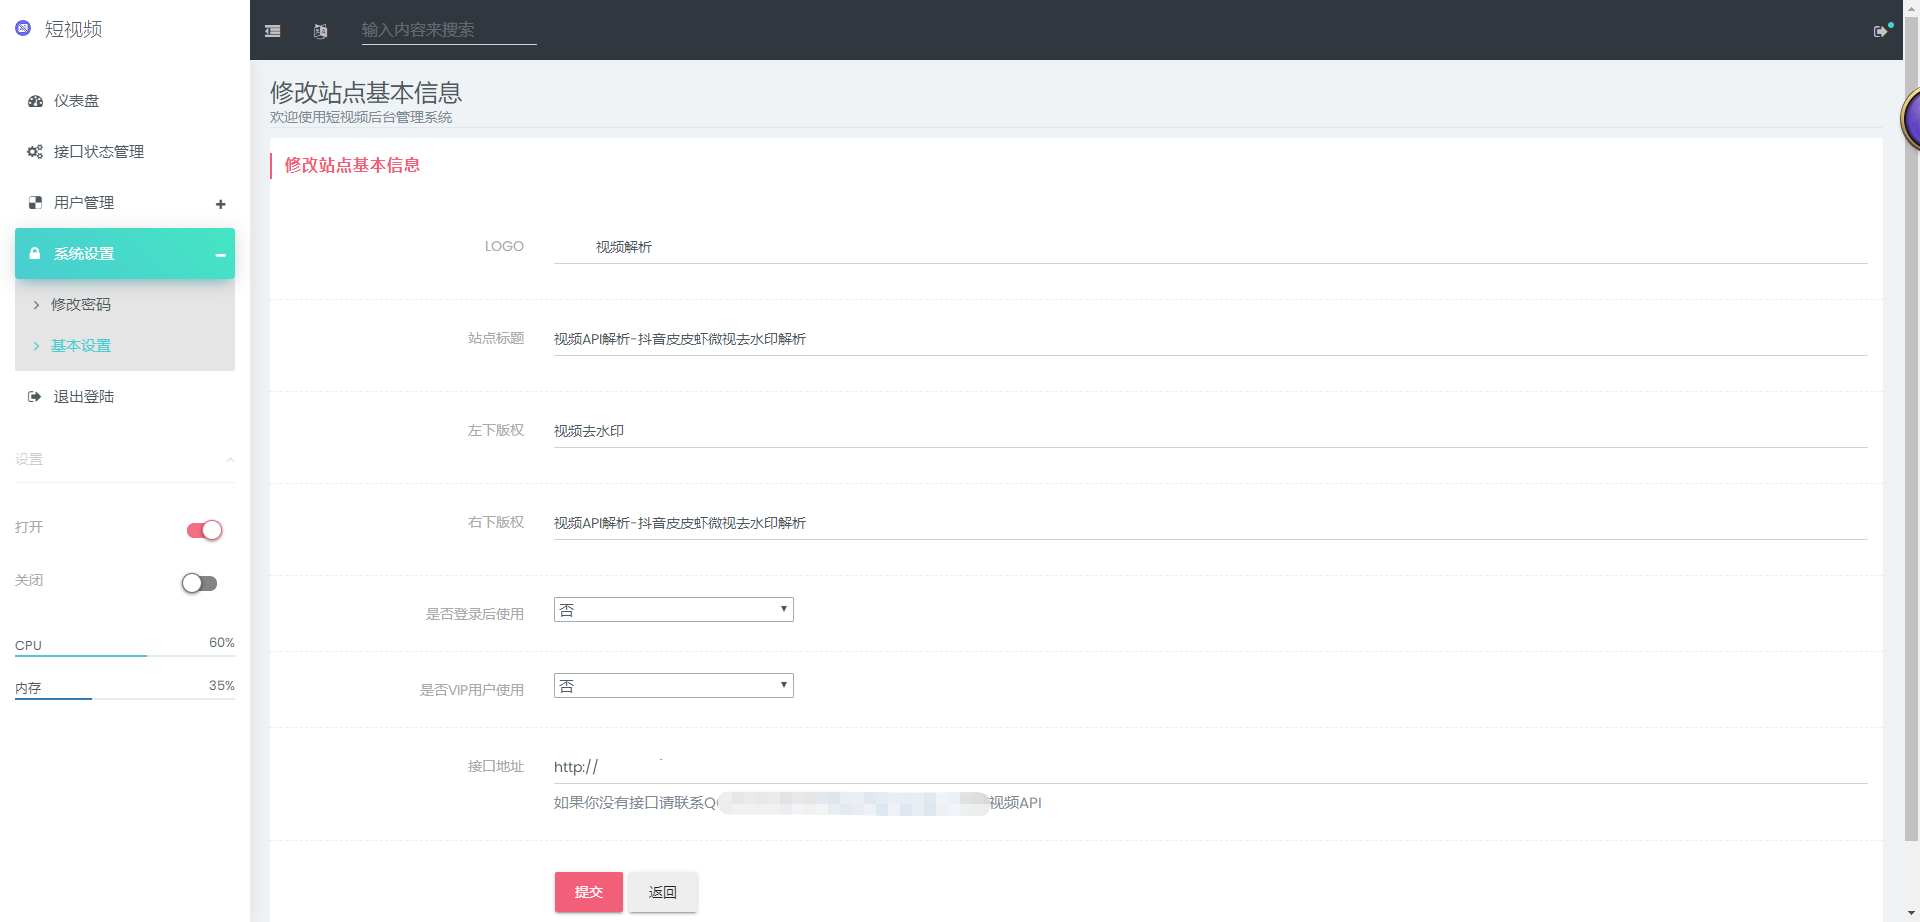Click the hamburger menu toggle icon
The image size is (1920, 922).
click(x=272, y=31)
